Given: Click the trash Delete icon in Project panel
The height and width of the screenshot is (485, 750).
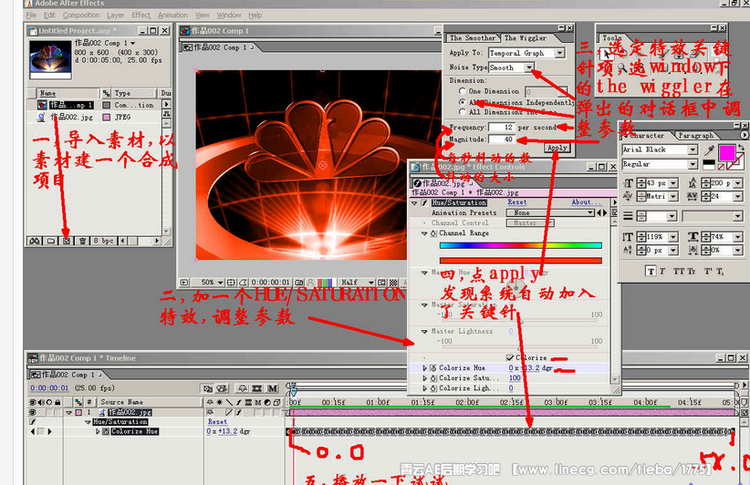Looking at the screenshot, I should [x=83, y=241].
